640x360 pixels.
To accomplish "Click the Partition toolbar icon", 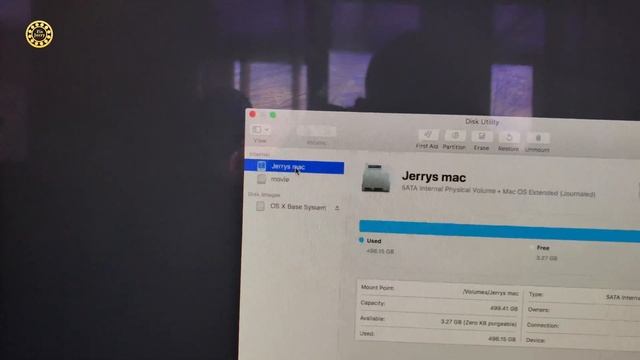I will click(455, 135).
